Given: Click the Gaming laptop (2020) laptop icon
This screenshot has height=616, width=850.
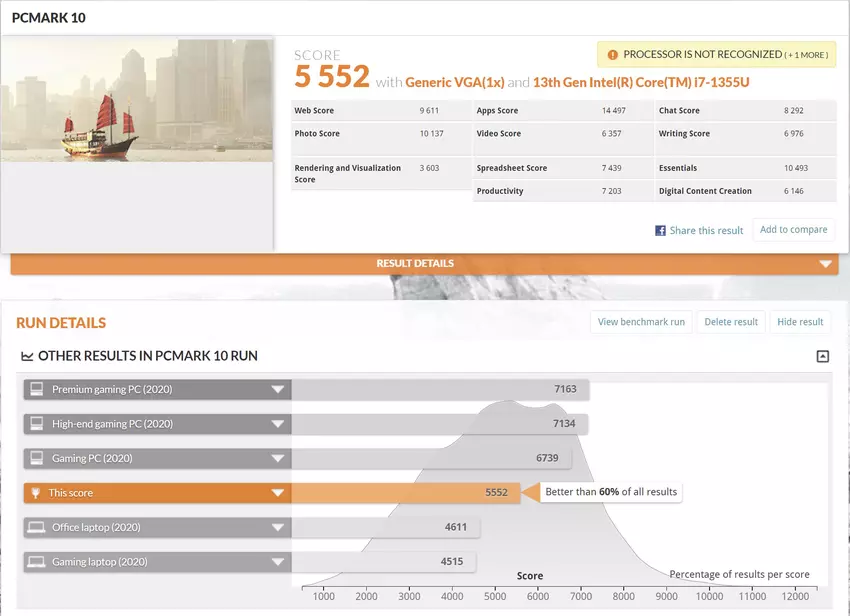Looking at the screenshot, I should [37, 561].
